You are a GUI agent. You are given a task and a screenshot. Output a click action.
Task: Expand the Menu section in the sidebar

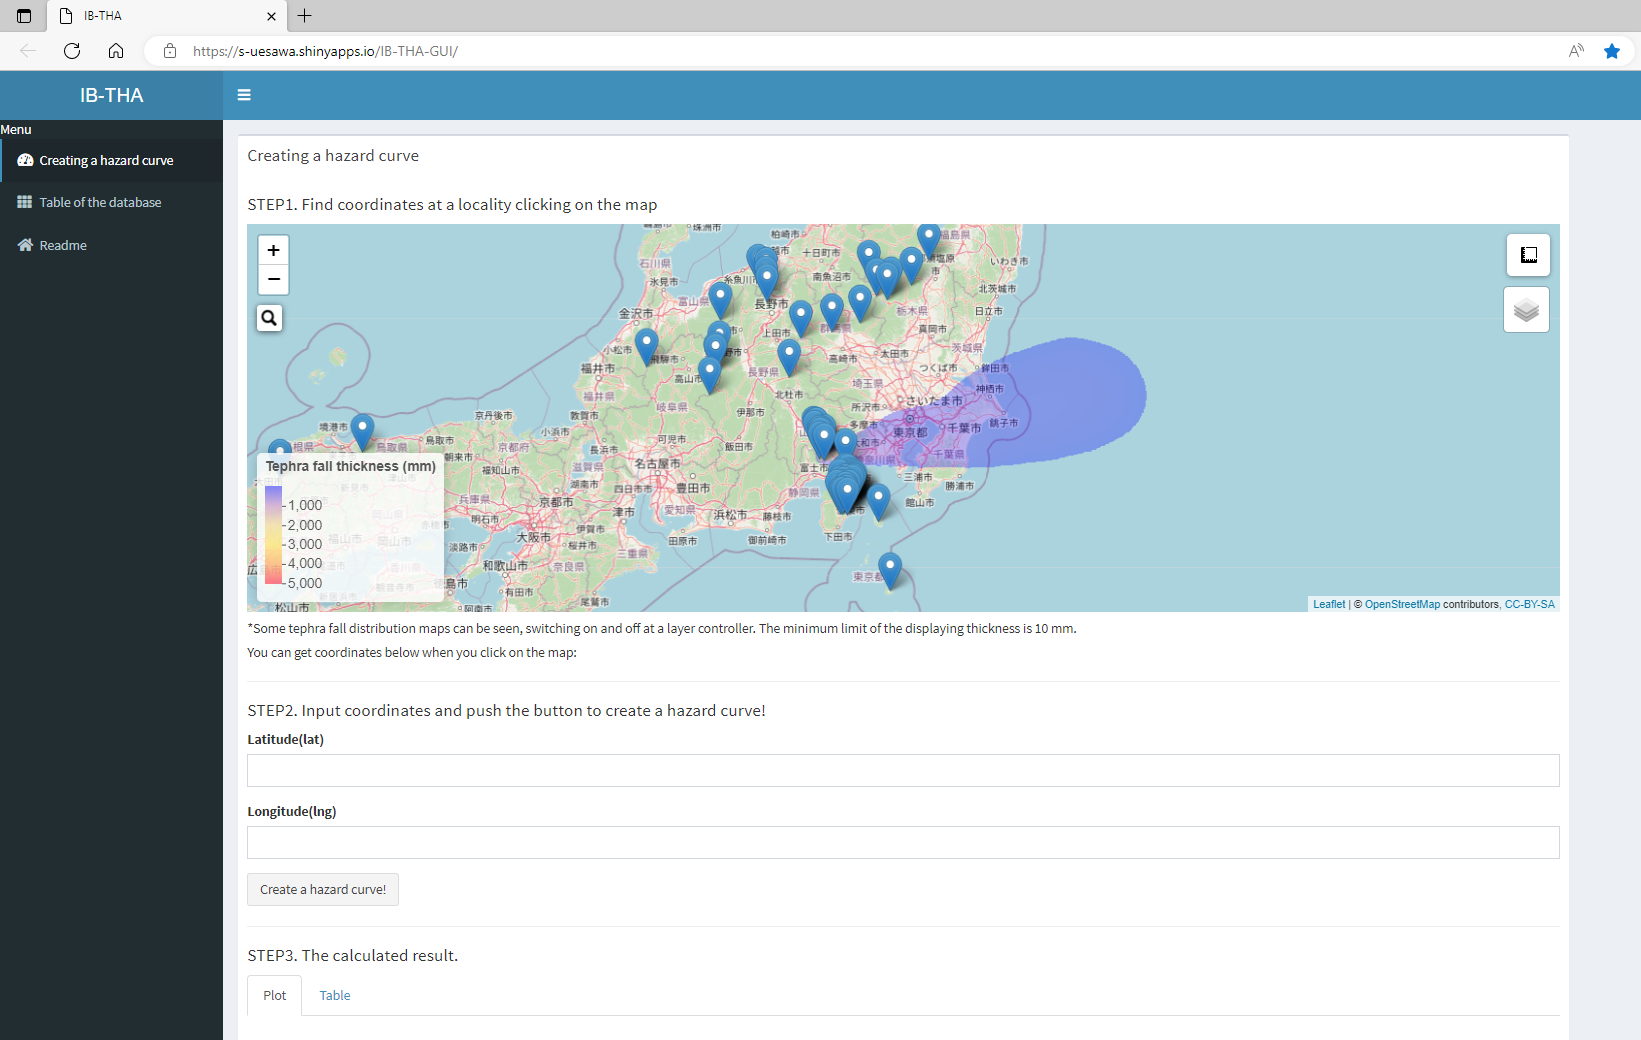pos(15,129)
